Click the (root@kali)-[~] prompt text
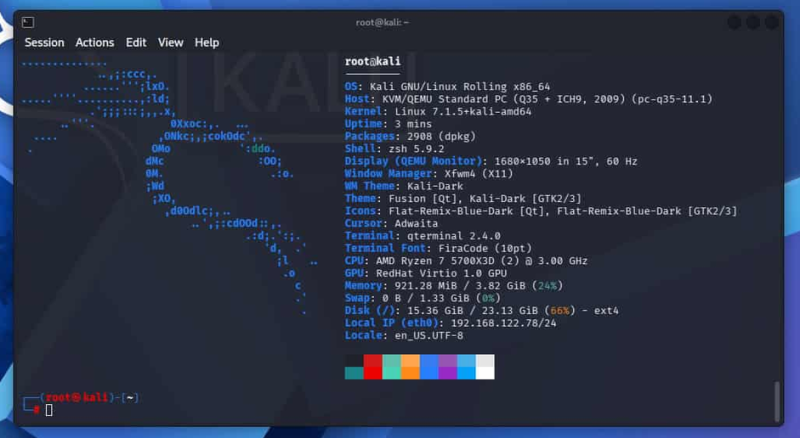Image resolution: width=800 pixels, height=438 pixels. (88, 397)
